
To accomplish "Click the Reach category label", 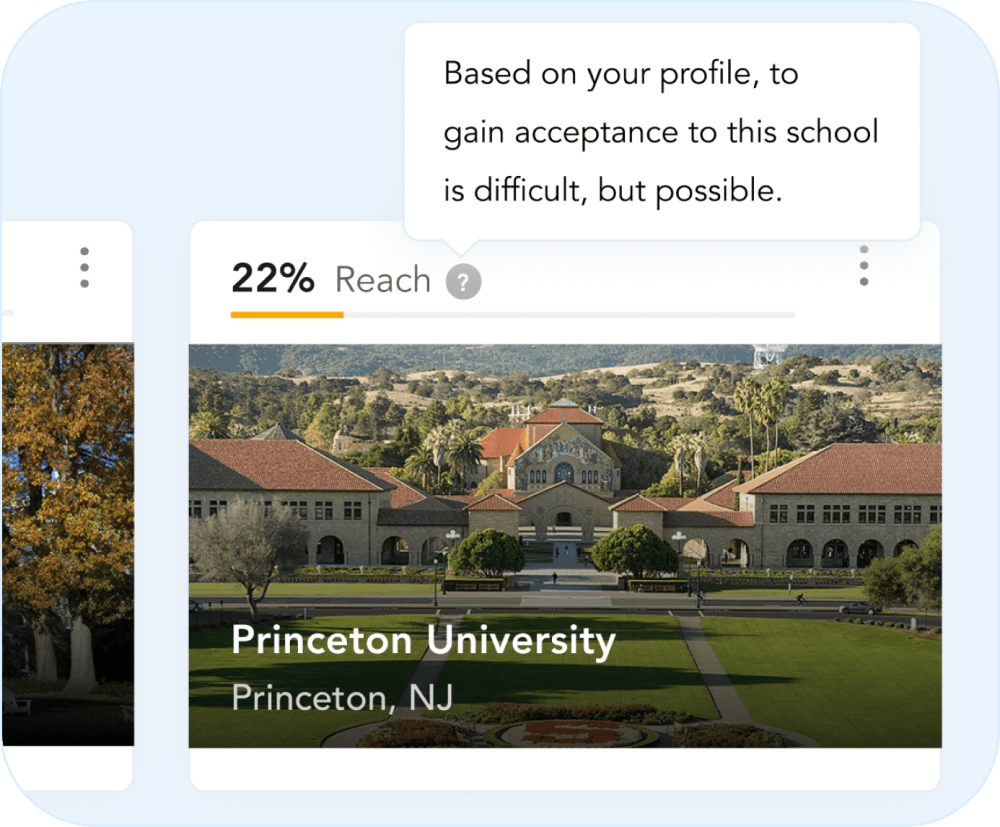I will [382, 280].
